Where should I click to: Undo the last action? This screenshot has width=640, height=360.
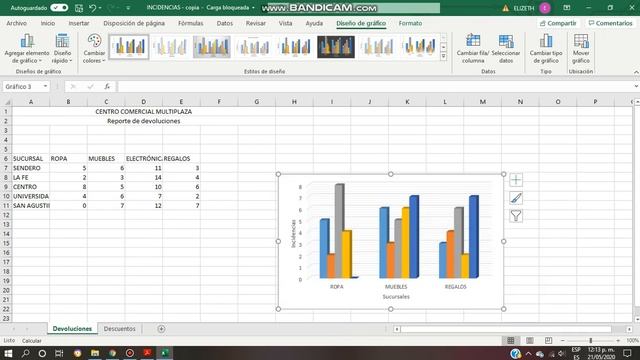[92, 8]
